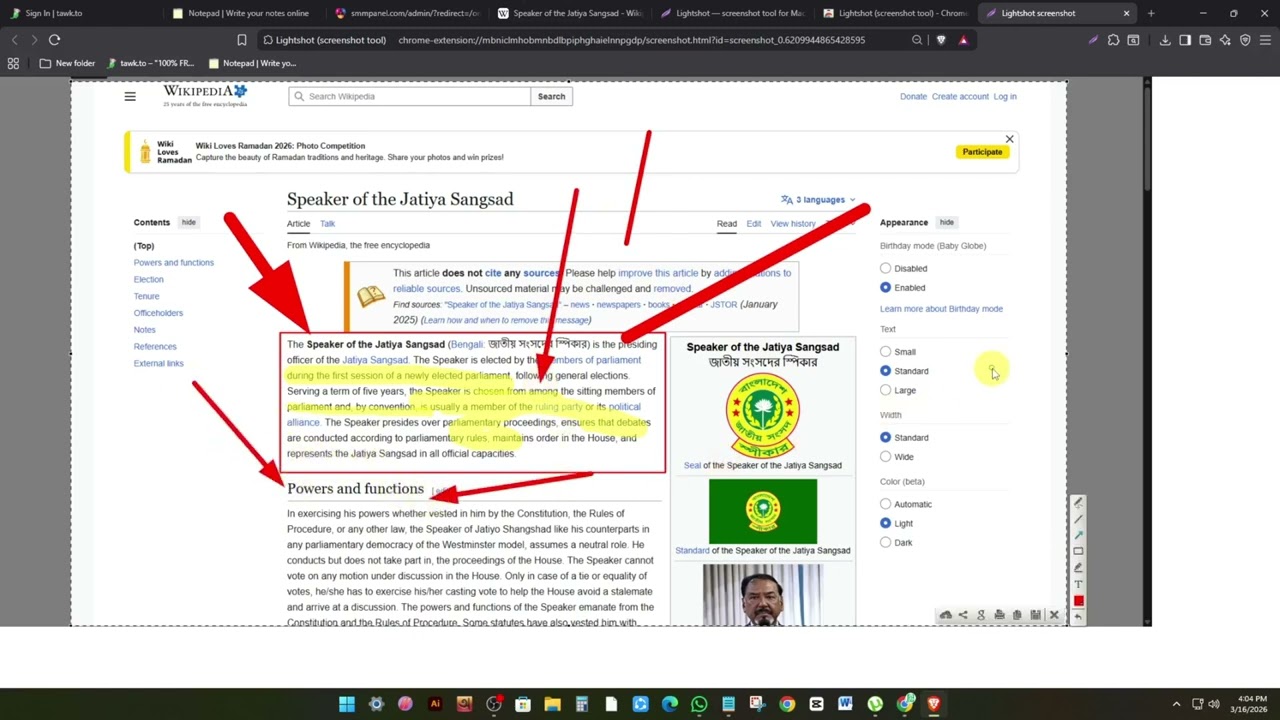The image size is (1280, 720).
Task: Upload screenshot to the cloud
Action: tap(945, 615)
